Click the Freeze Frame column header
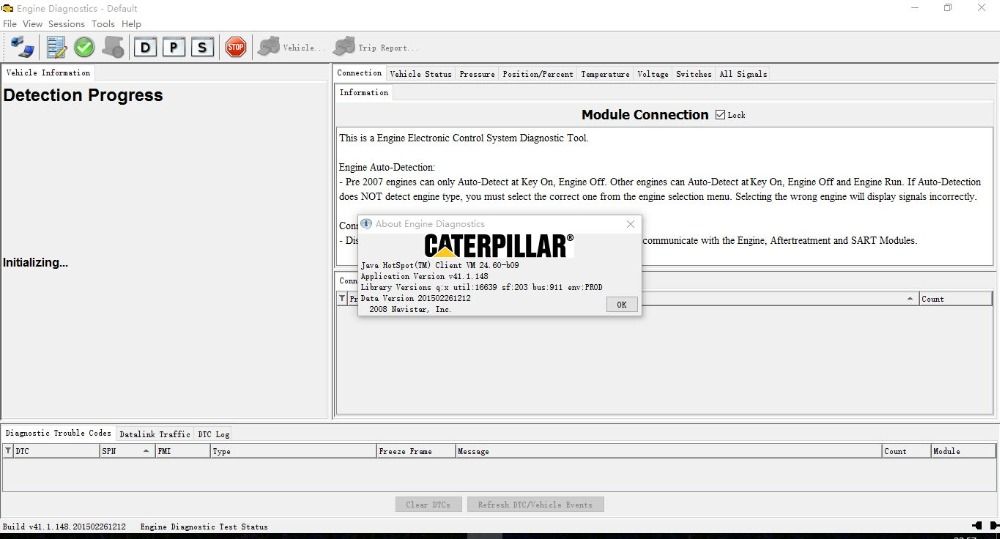This screenshot has height=539, width=1000. pyautogui.click(x=415, y=451)
